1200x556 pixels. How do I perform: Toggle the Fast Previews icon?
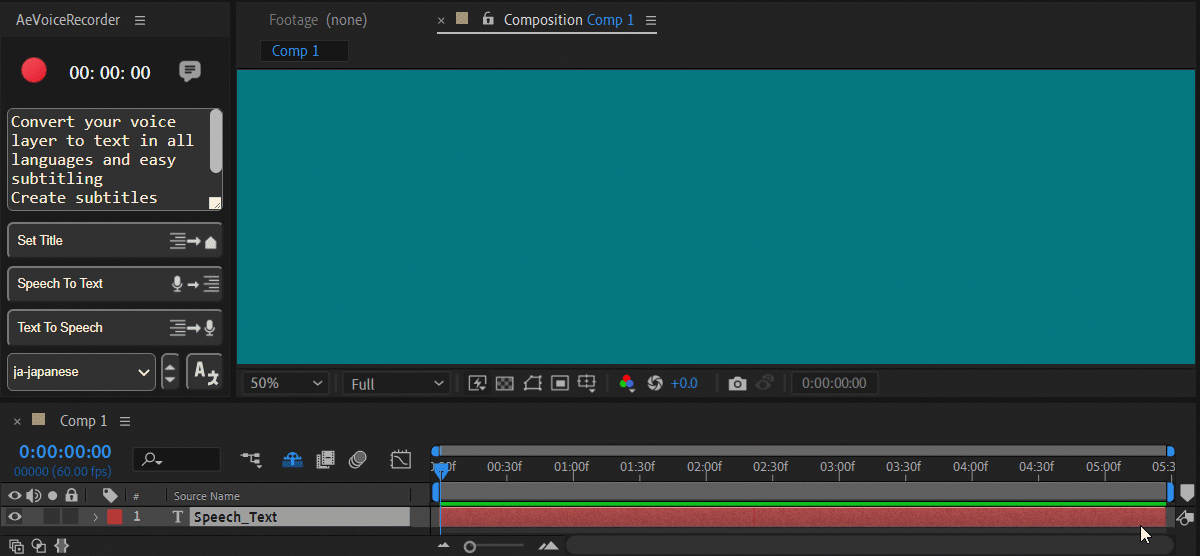[477, 383]
